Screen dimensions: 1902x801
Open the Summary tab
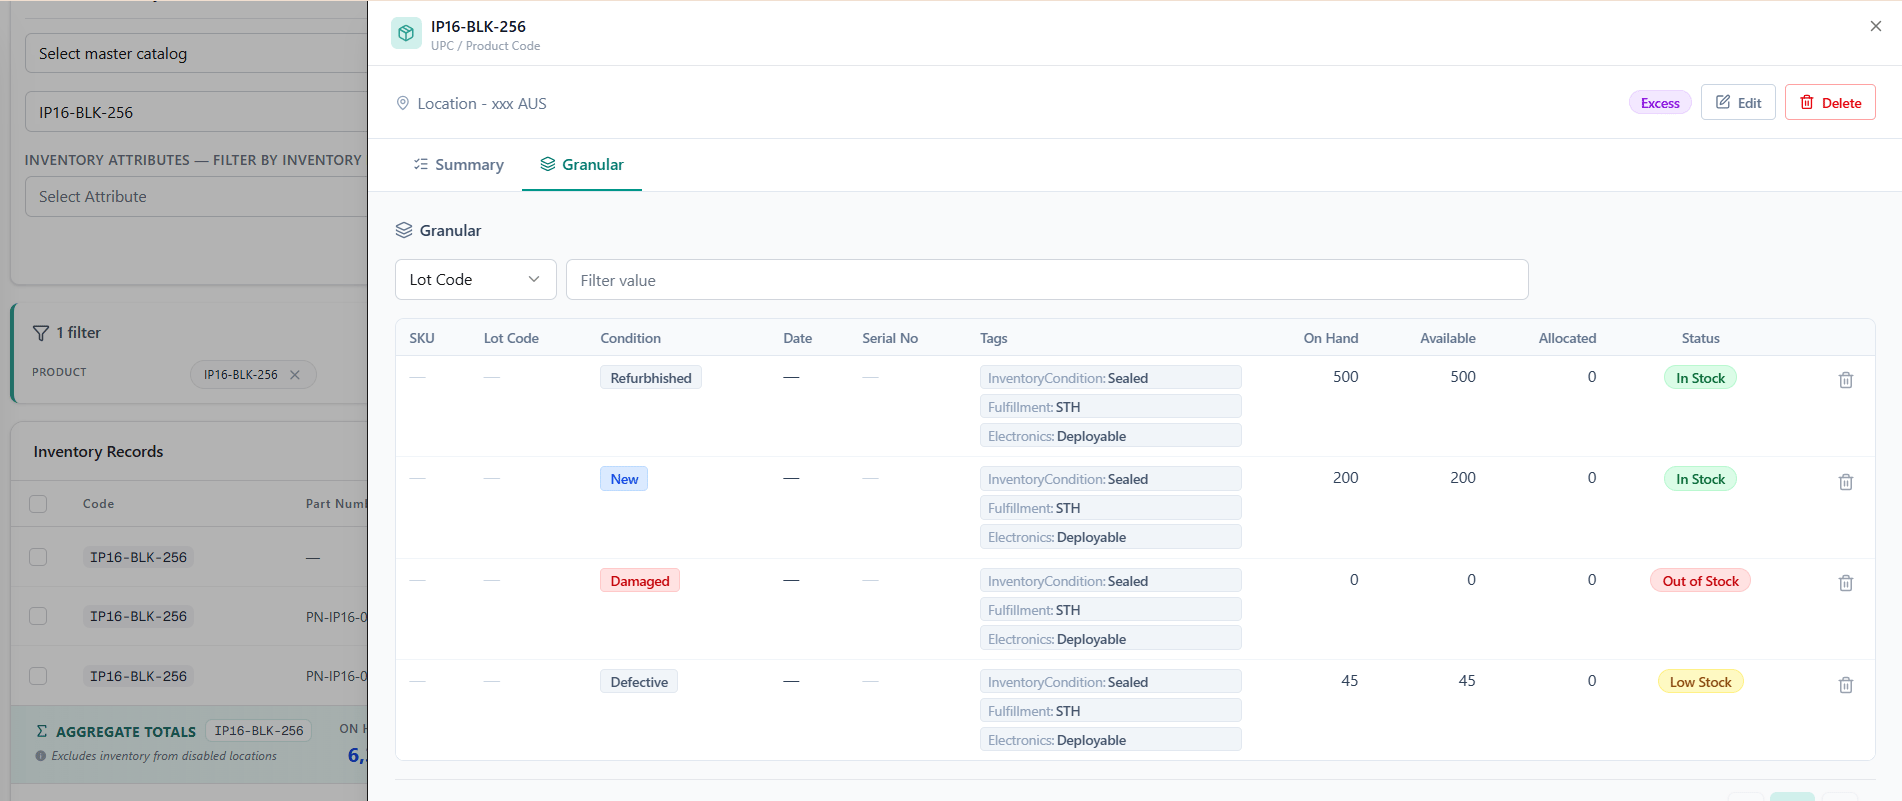tap(459, 165)
